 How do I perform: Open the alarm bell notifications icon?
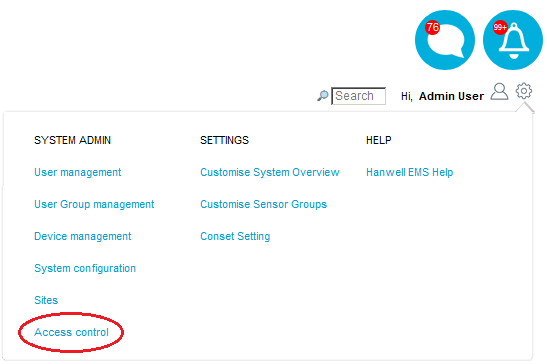pyautogui.click(x=513, y=40)
